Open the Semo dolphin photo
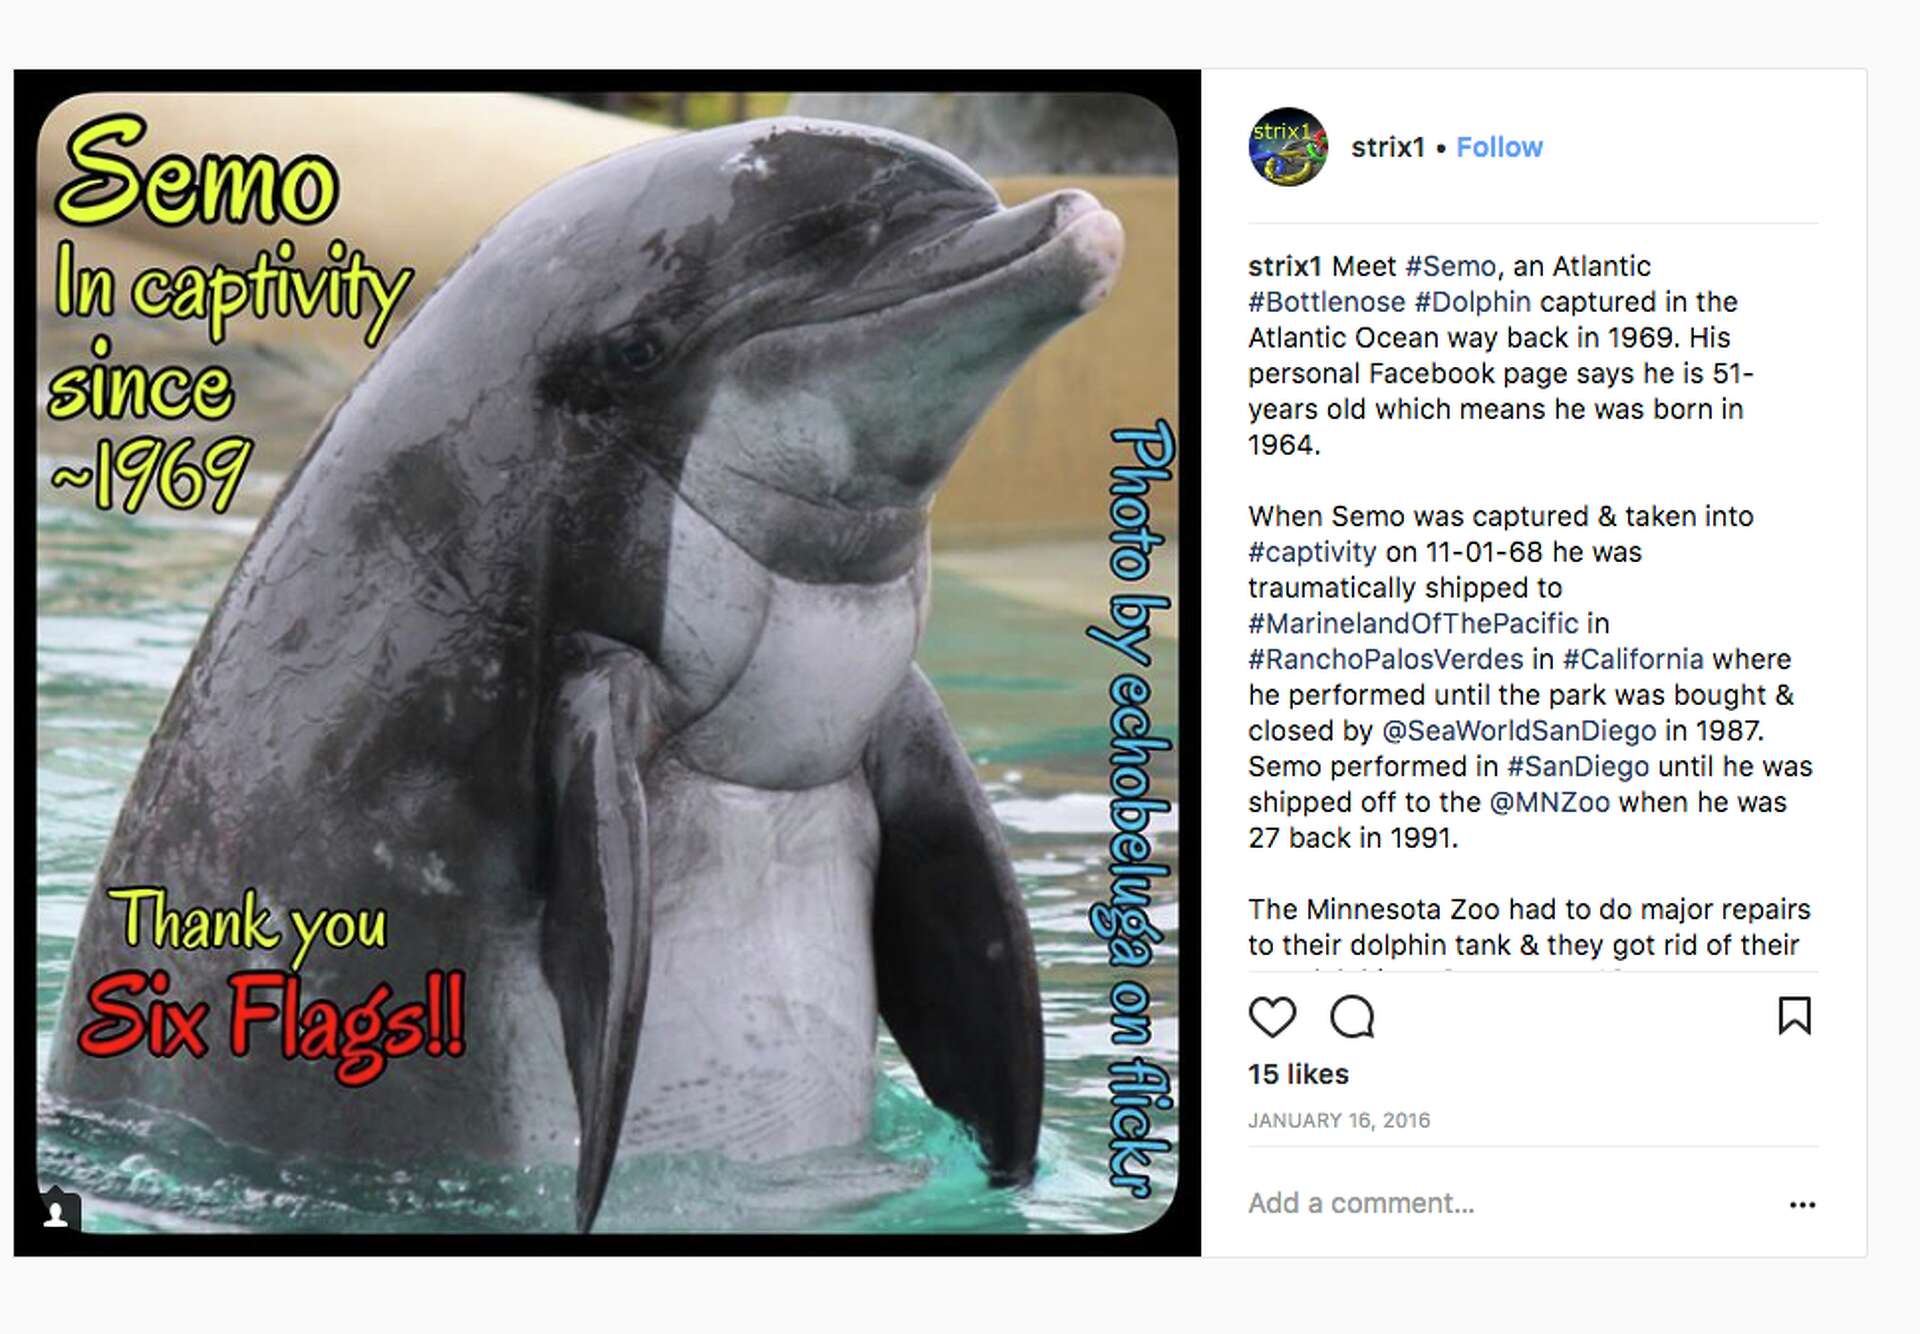Image resolution: width=1920 pixels, height=1334 pixels. tap(607, 663)
